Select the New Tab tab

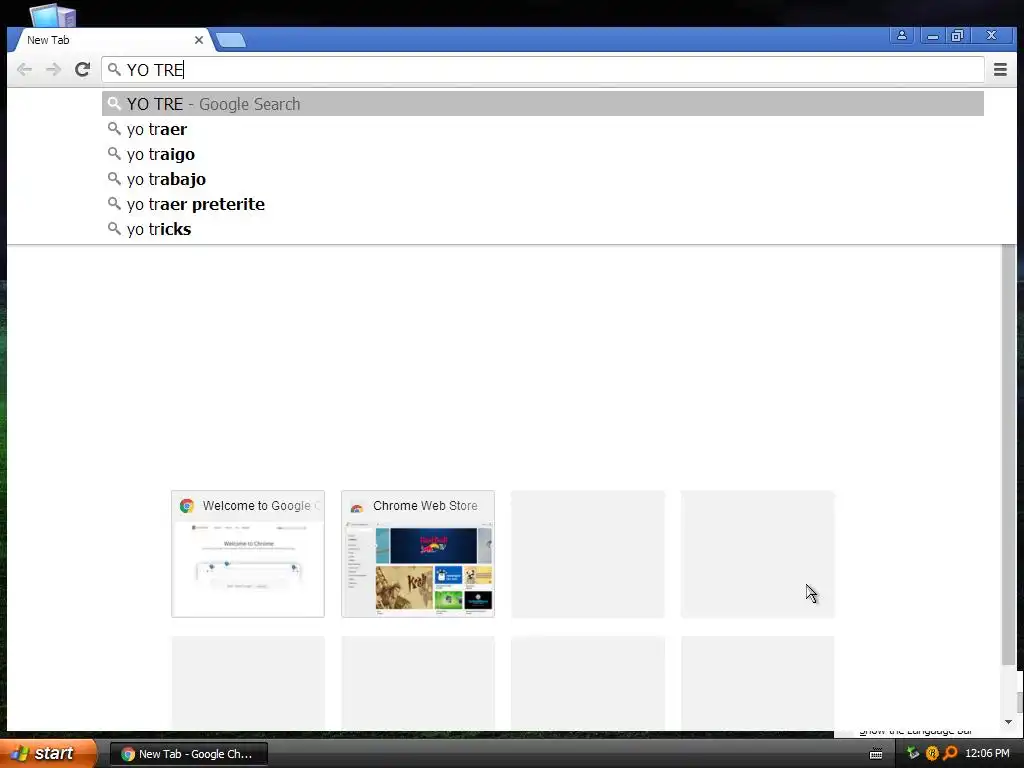click(111, 40)
